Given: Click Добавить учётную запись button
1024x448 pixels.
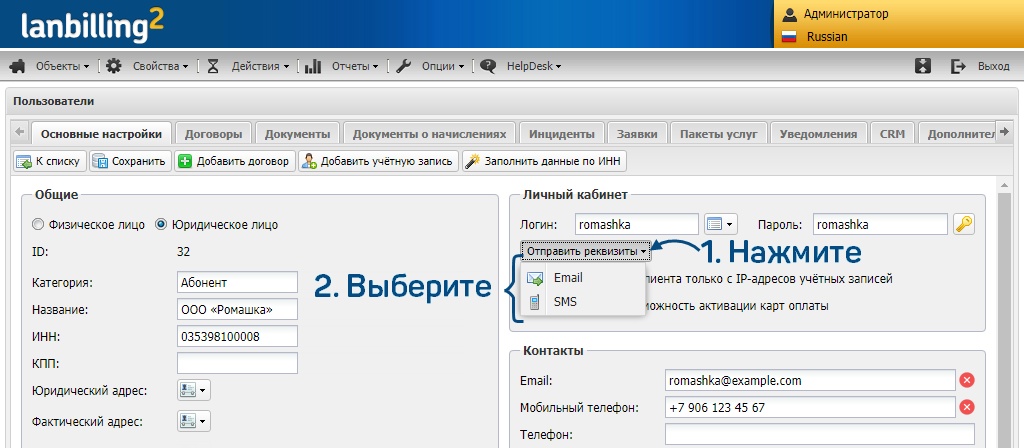Looking at the screenshot, I should [378, 161].
